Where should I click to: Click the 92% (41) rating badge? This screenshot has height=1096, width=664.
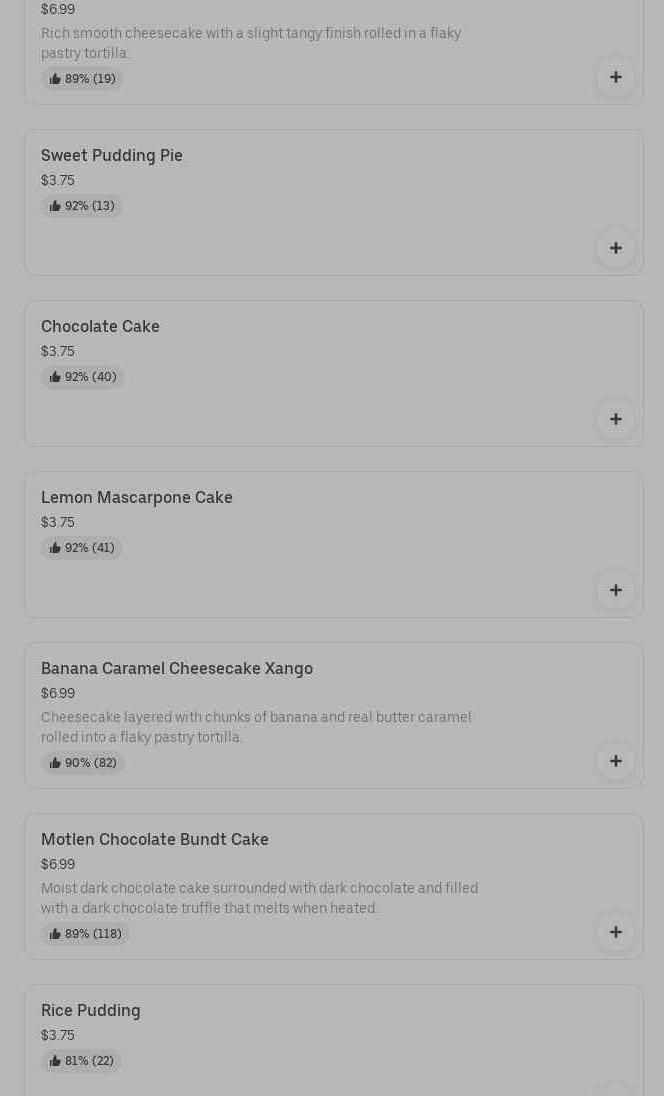point(82,548)
